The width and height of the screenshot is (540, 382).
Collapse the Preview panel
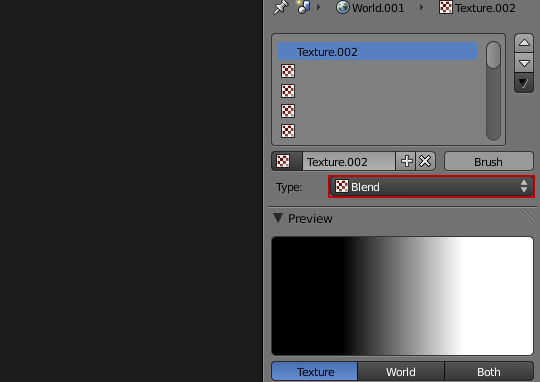(x=278, y=218)
